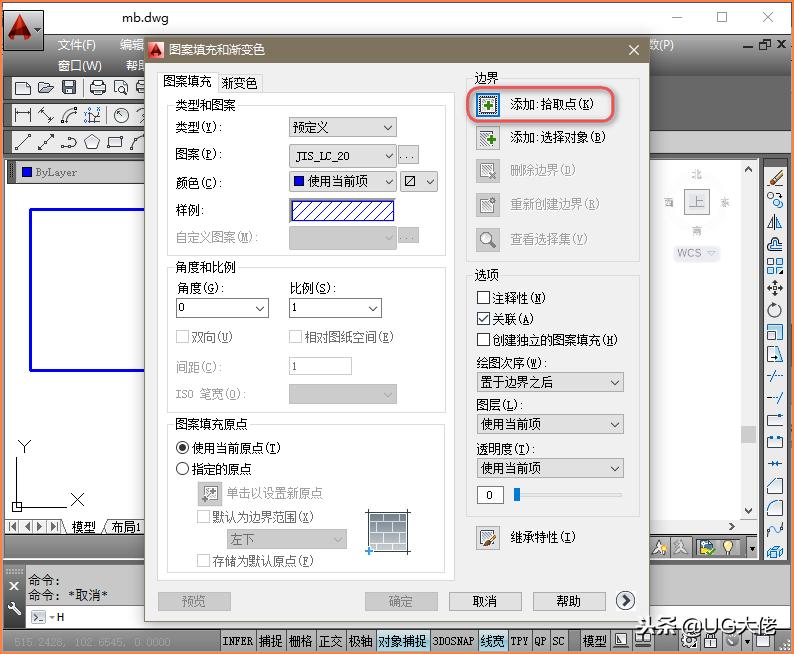Select Specified origin radio button

(x=182, y=469)
